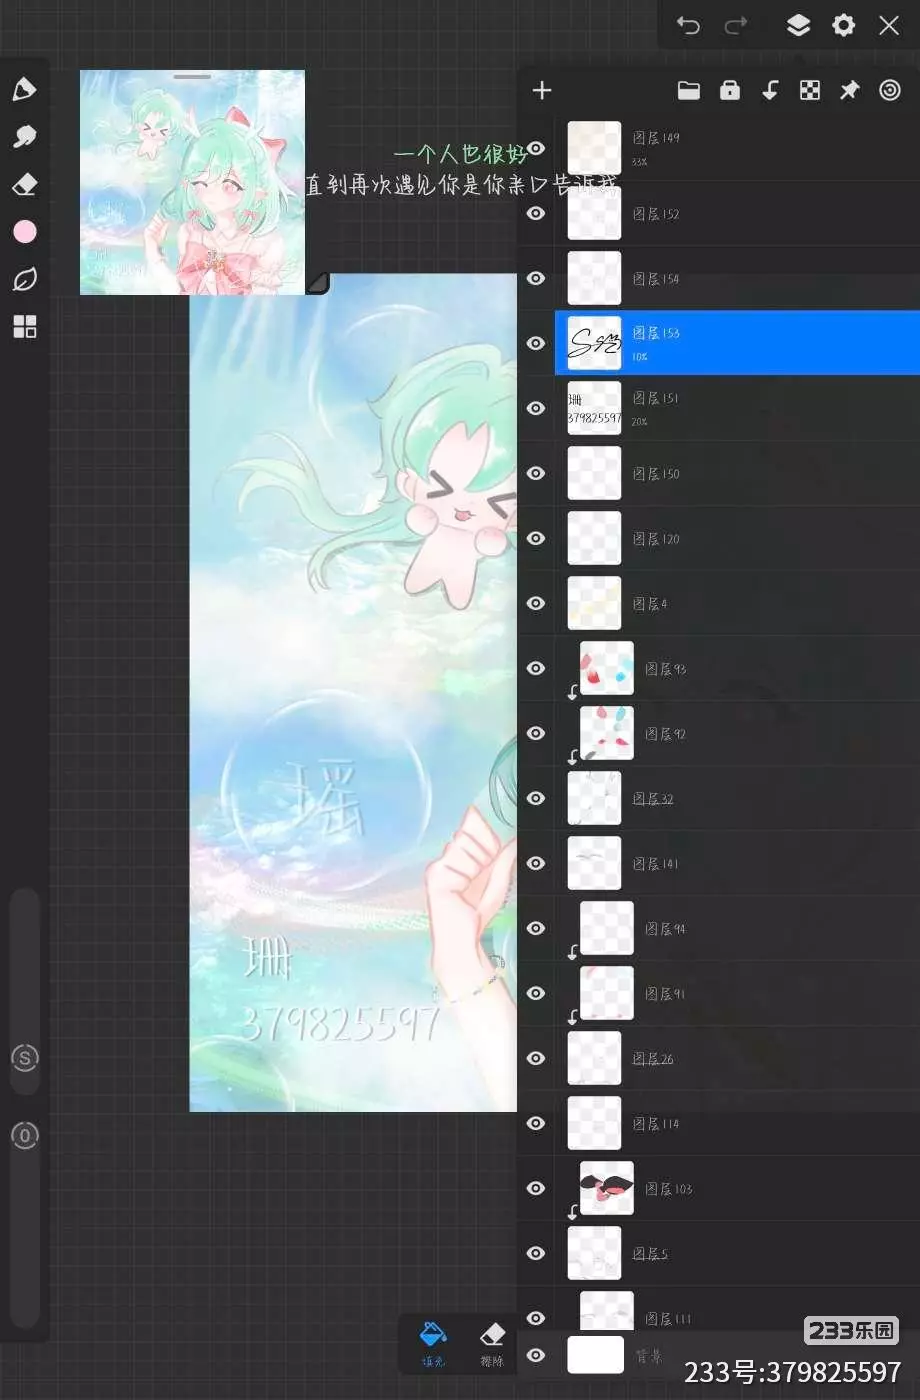The height and width of the screenshot is (1400, 920).
Task: Toggle eye icon for 图层150
Action: (536, 473)
